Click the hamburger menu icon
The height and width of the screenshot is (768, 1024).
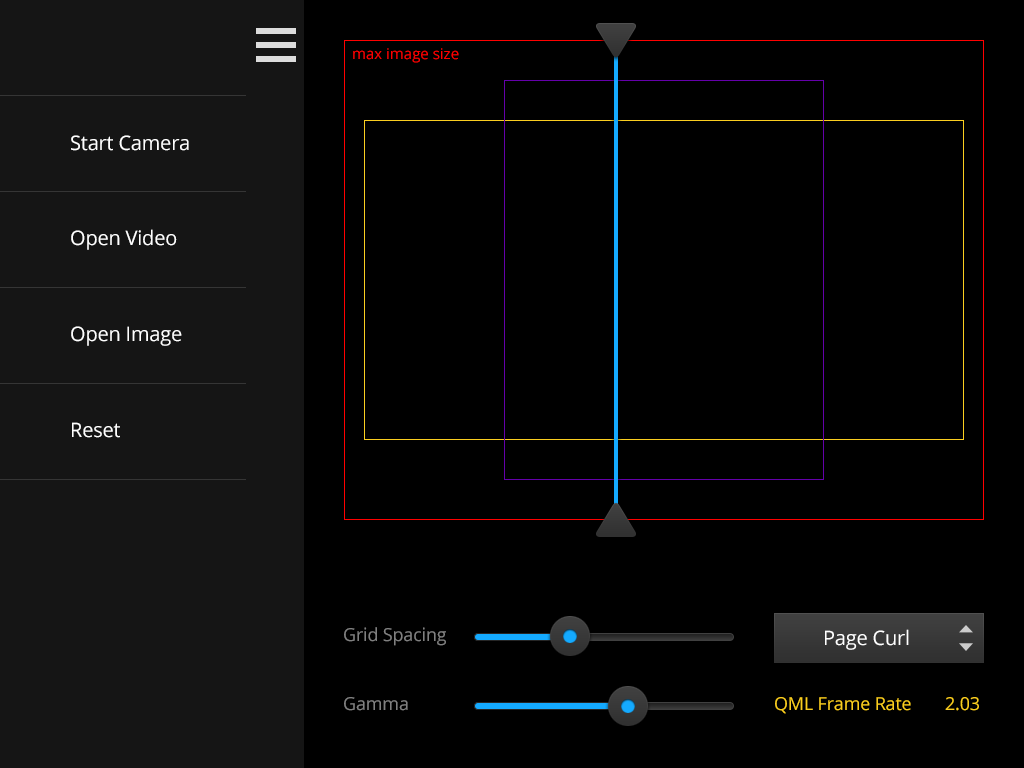coord(276,45)
